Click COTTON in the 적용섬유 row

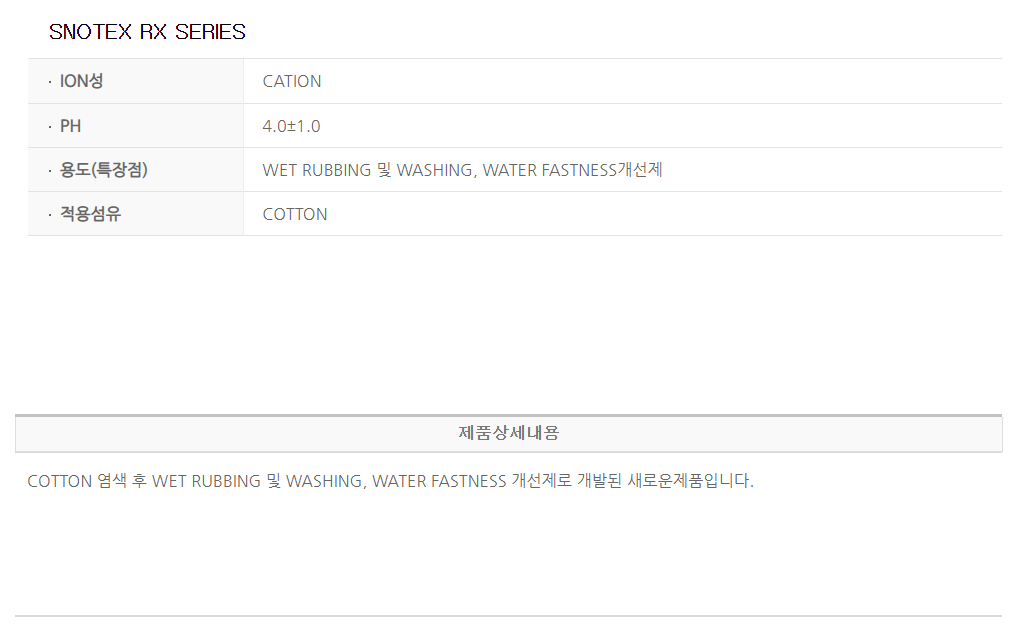click(x=295, y=214)
